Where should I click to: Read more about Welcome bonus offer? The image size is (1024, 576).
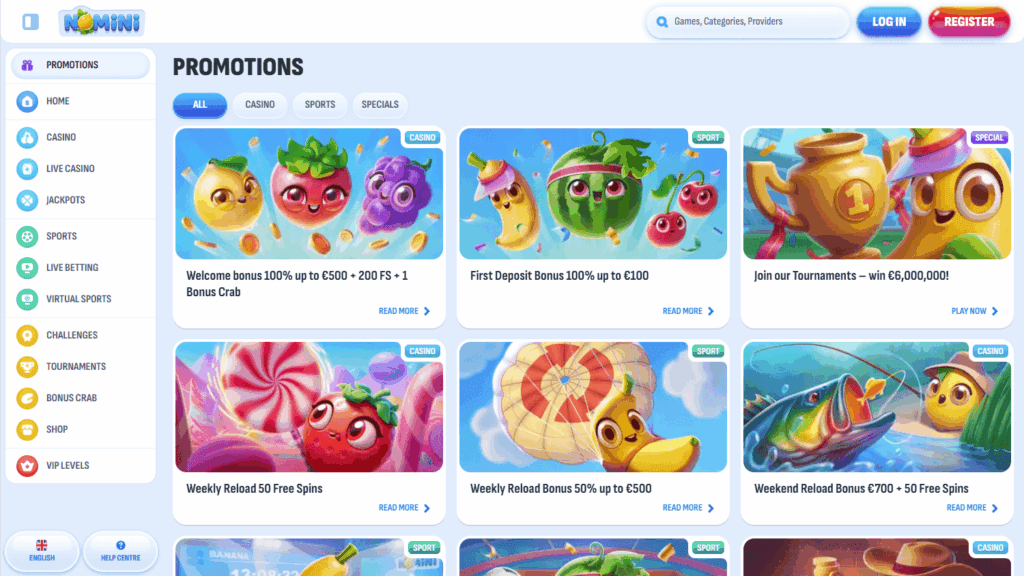point(404,311)
